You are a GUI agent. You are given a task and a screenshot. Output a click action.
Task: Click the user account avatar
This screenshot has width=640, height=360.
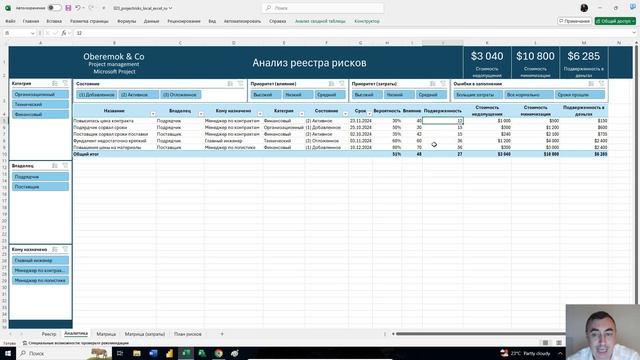point(584,8)
